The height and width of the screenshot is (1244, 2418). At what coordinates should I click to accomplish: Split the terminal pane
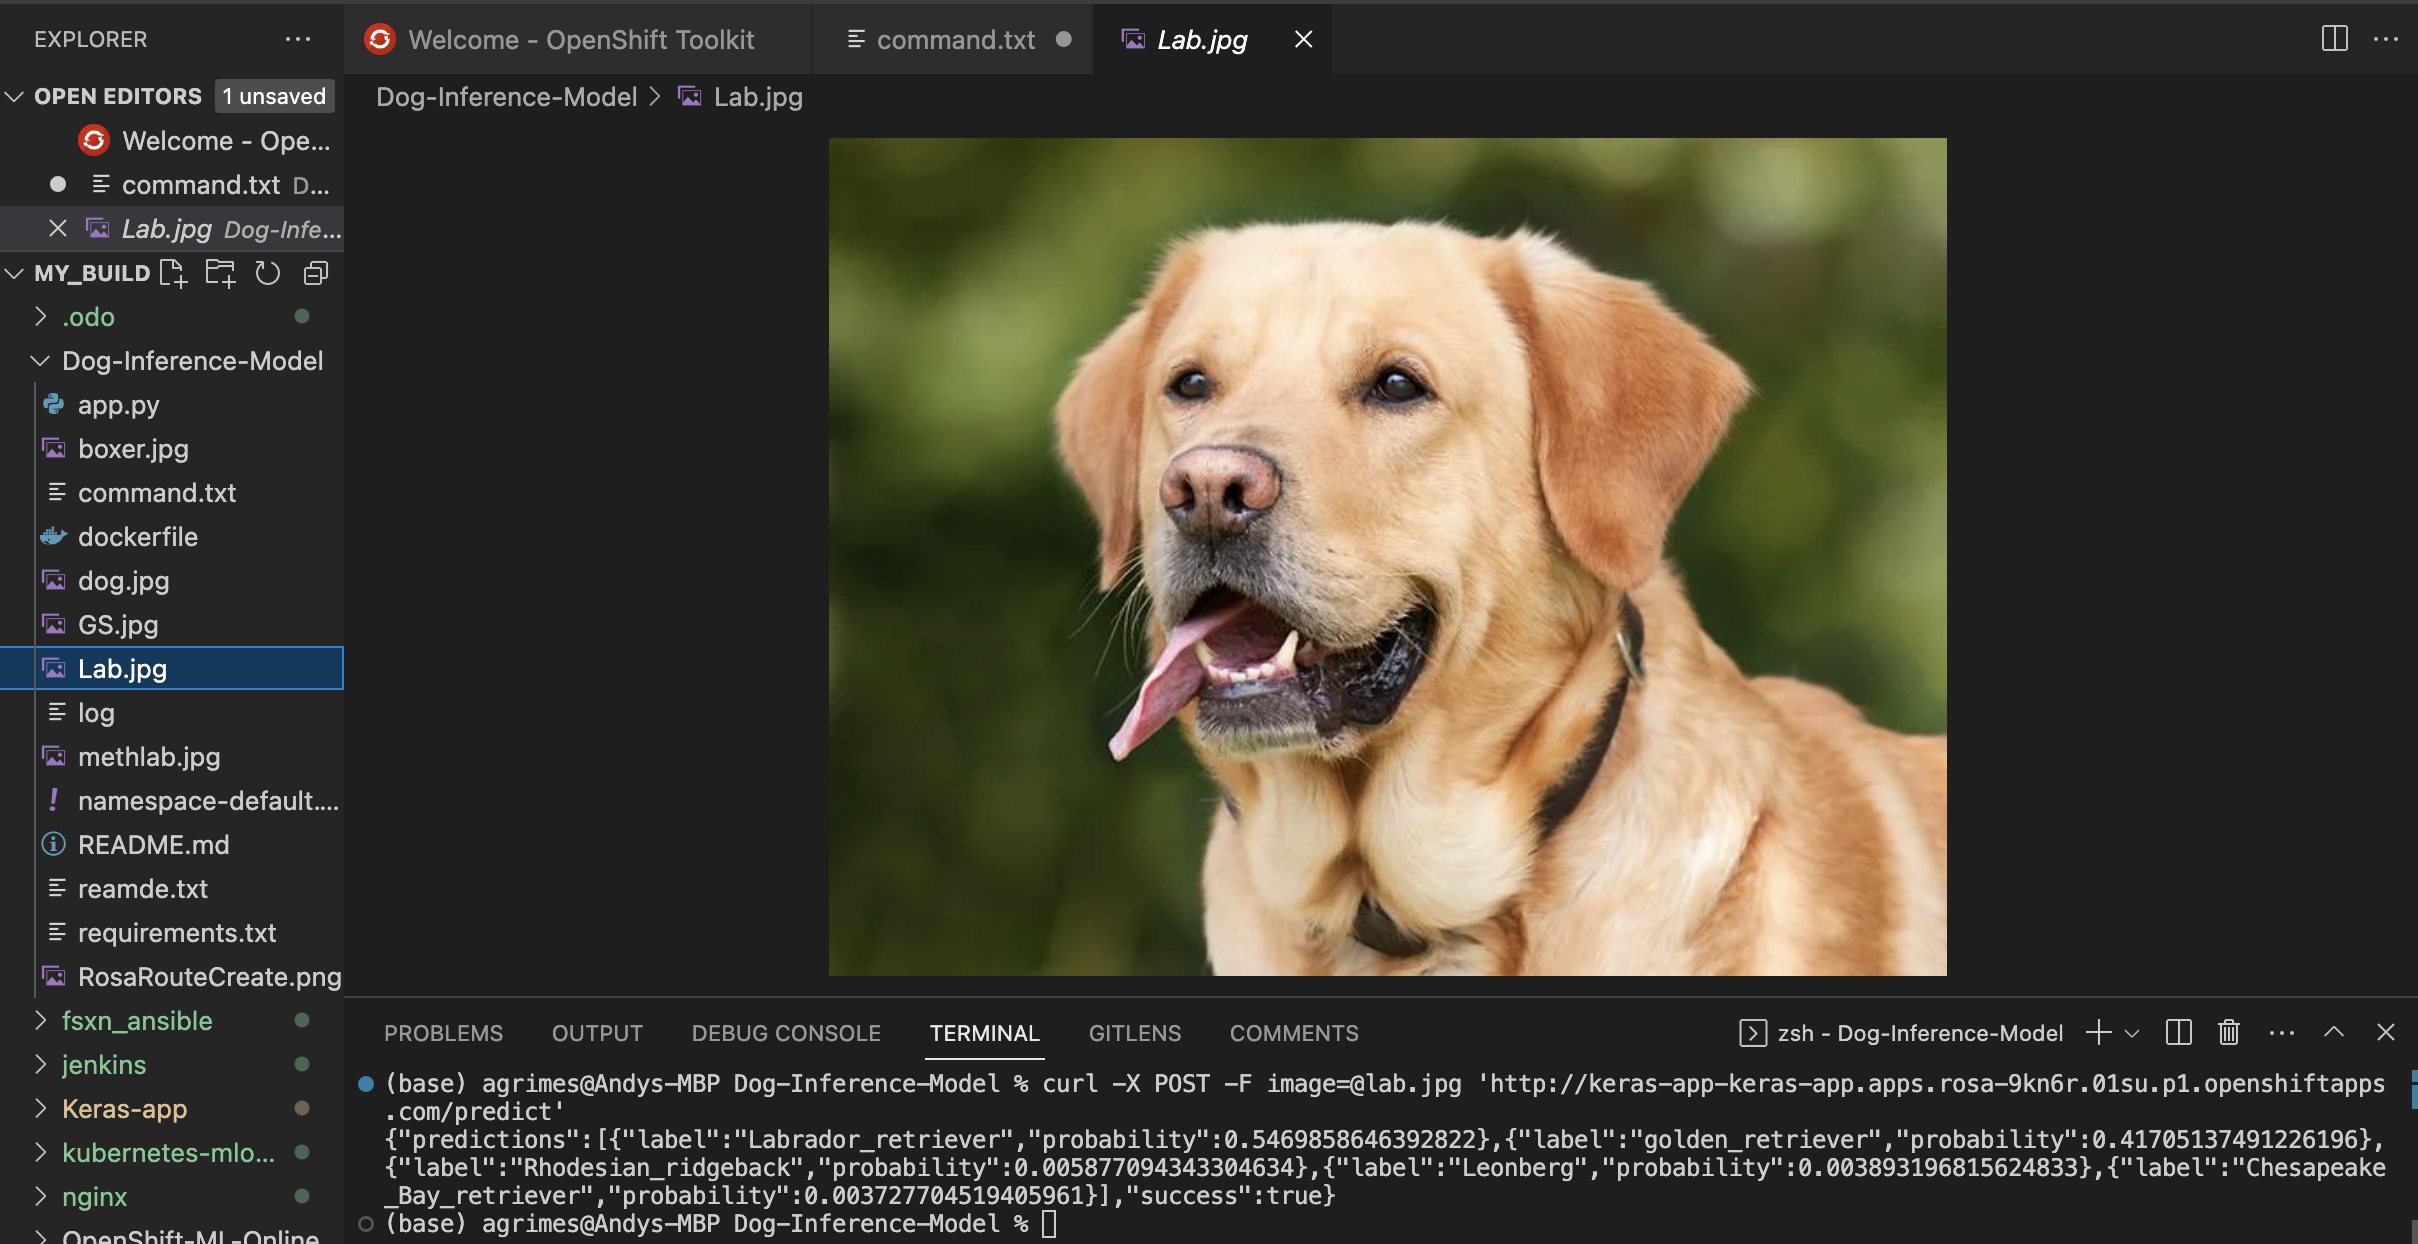(x=2178, y=1032)
